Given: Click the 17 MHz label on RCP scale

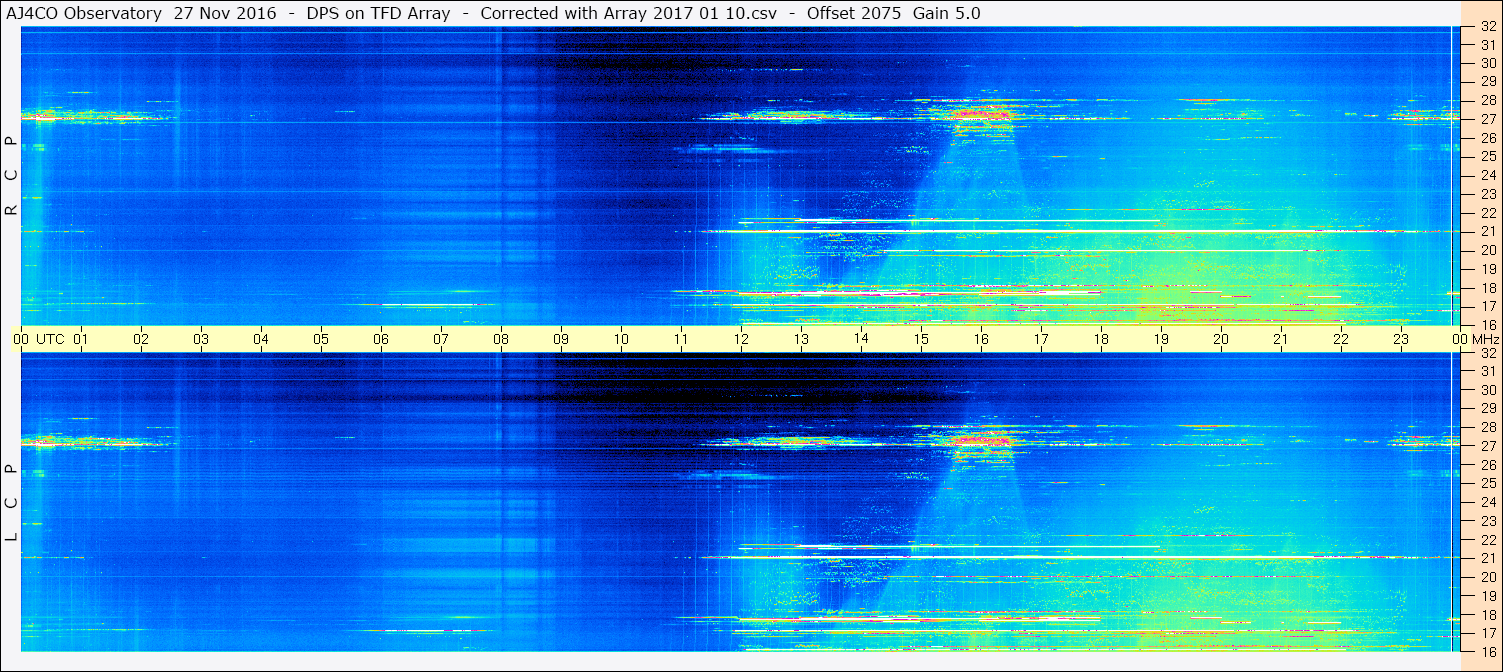Looking at the screenshot, I should coord(1488,306).
